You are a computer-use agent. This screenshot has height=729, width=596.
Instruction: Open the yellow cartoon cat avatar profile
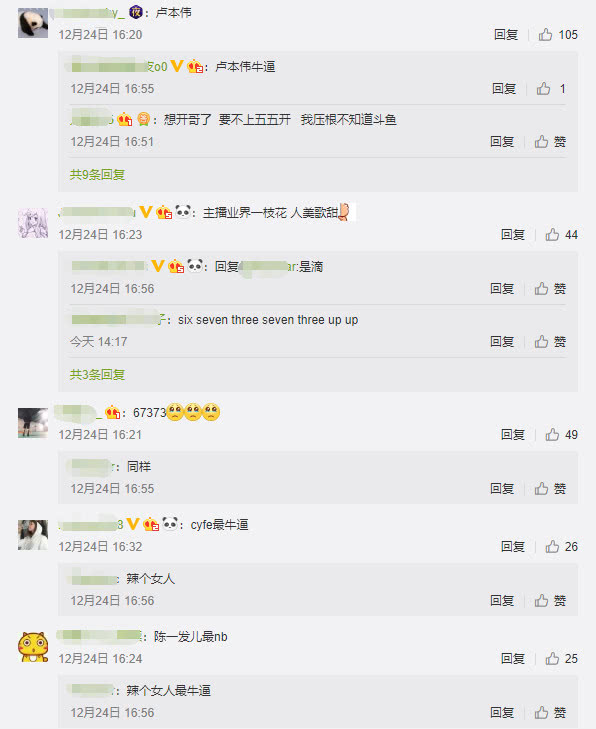click(33, 647)
